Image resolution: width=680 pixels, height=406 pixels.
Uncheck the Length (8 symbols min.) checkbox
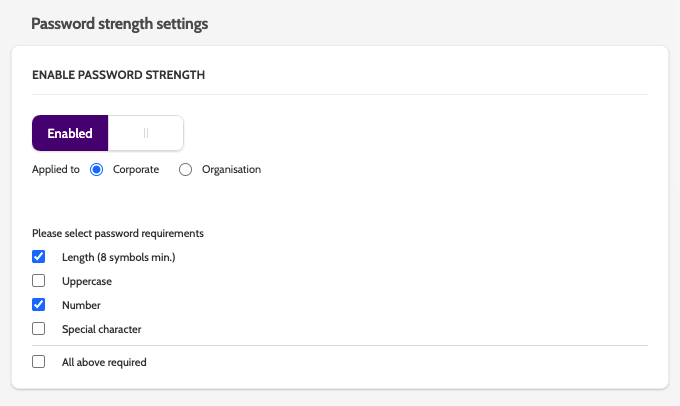39,257
